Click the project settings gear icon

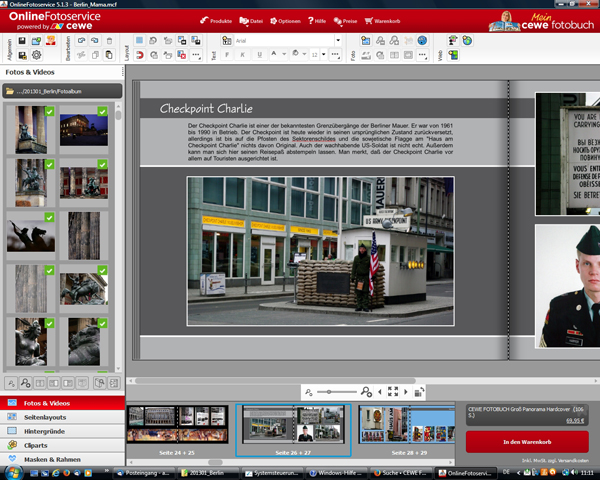click(37, 55)
